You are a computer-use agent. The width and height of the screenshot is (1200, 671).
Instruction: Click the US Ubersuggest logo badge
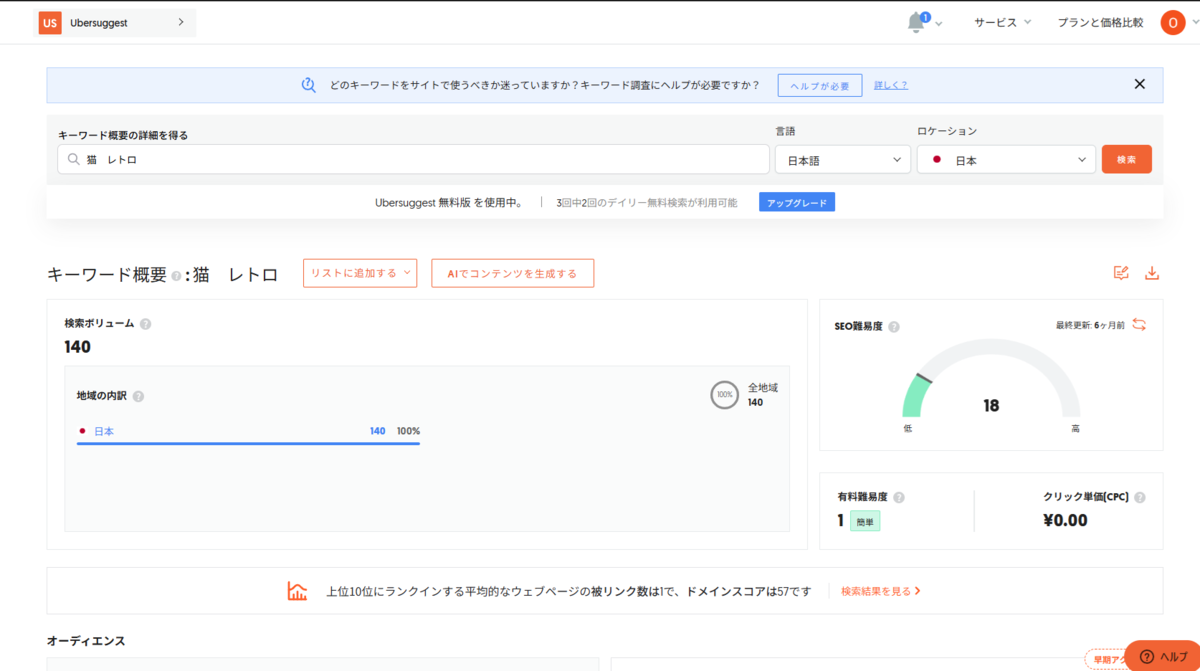(50, 23)
